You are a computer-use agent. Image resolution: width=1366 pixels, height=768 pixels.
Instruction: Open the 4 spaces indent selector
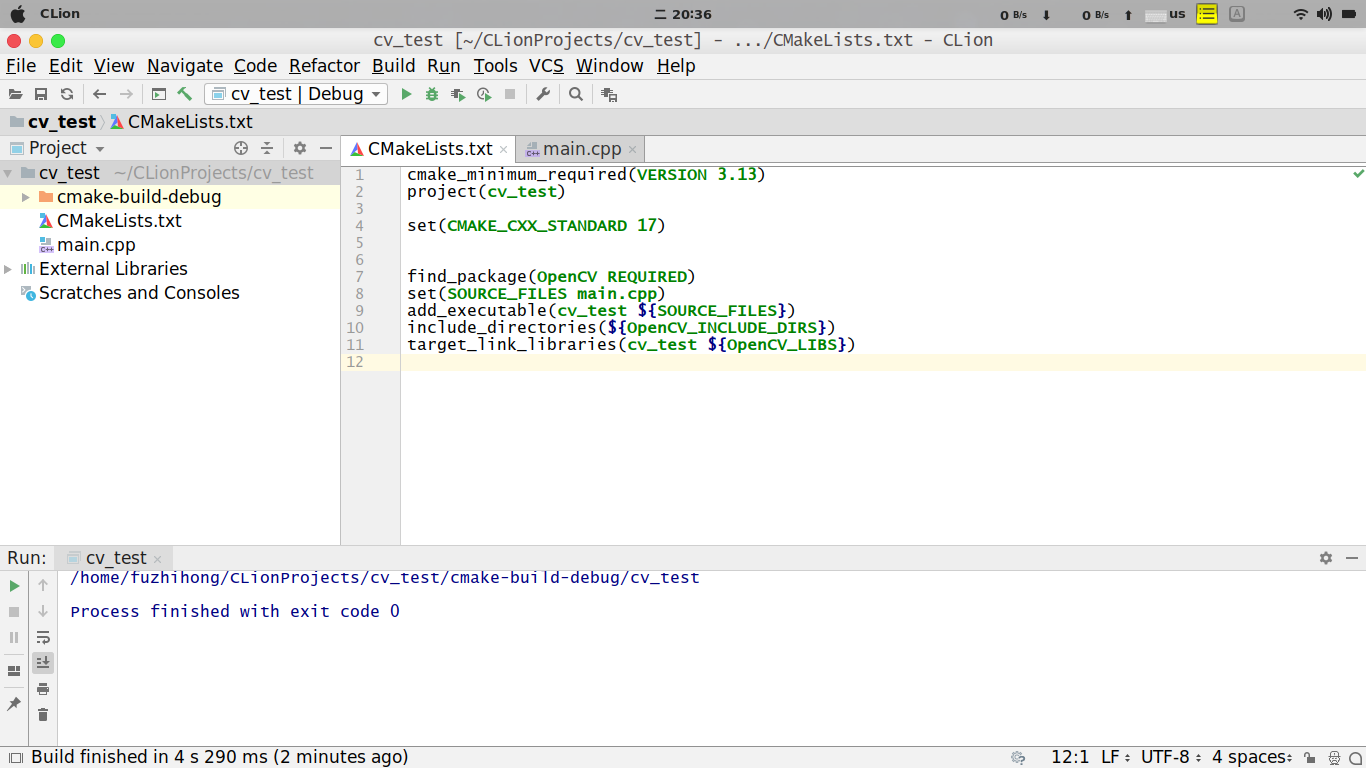1253,757
